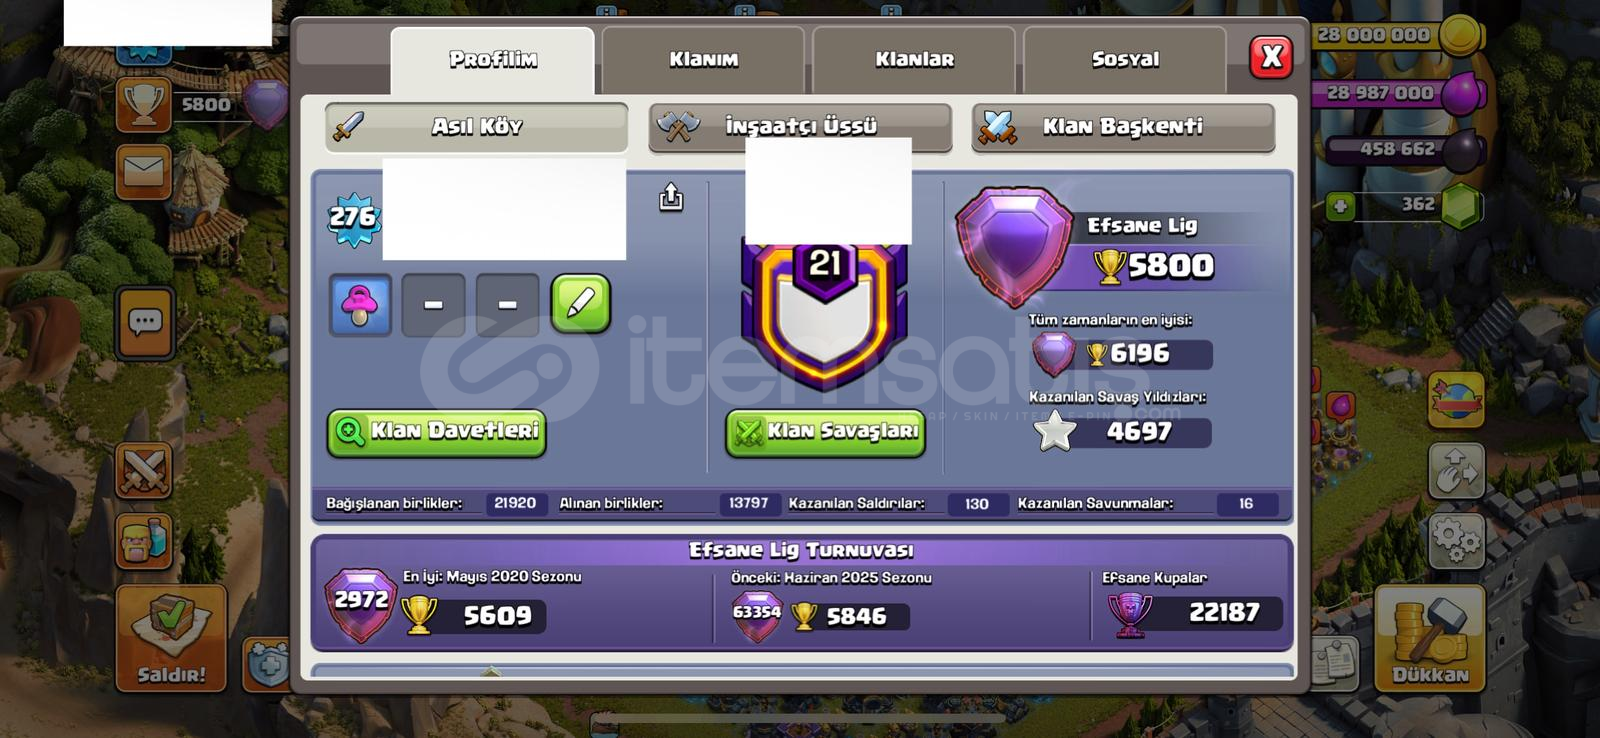Click the Klan Davetleri button
Image resolution: width=1600 pixels, height=738 pixels.
pyautogui.click(x=437, y=432)
